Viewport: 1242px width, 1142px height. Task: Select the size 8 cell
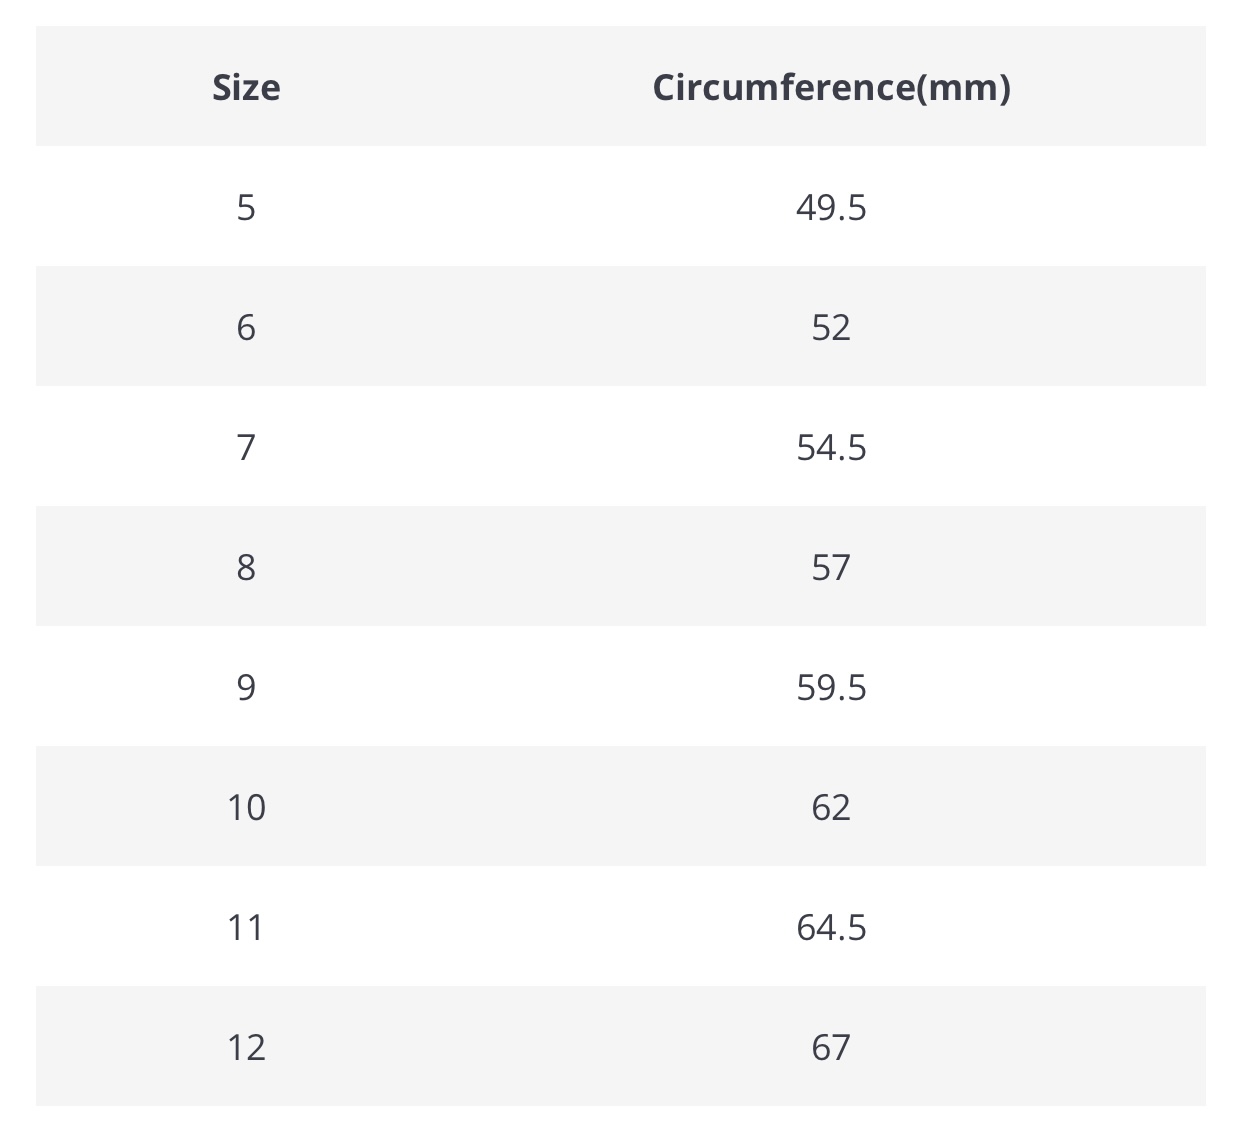tap(246, 567)
